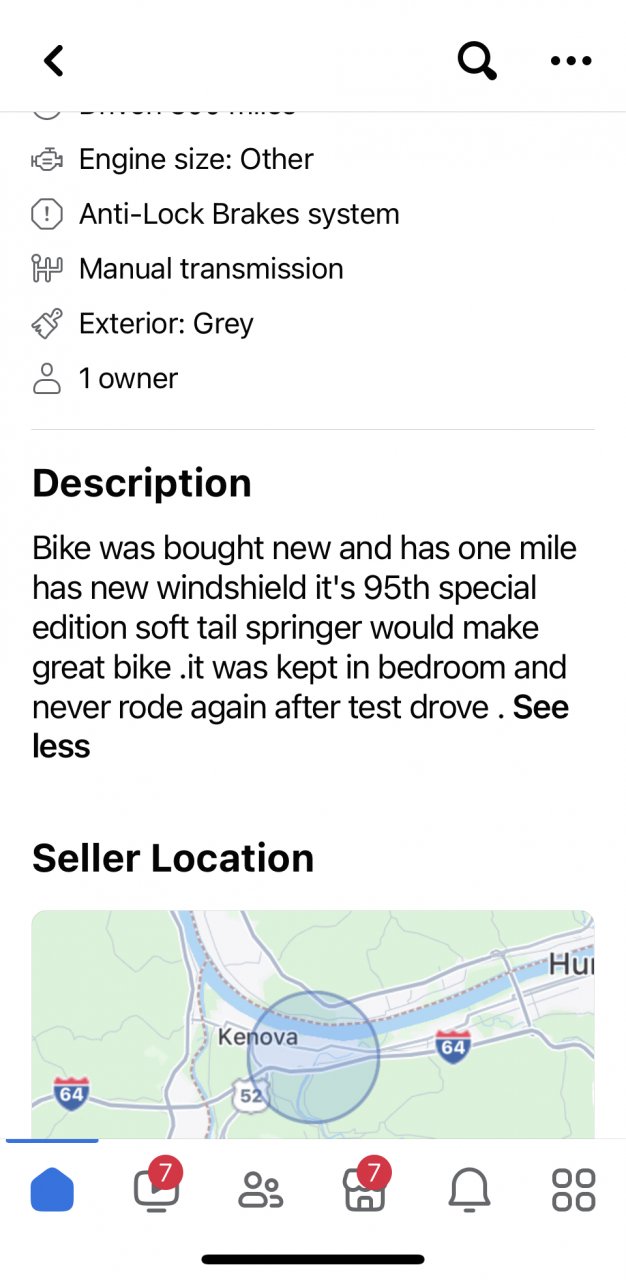Collapse description with See less
626x1280 pixels.
tap(61, 746)
